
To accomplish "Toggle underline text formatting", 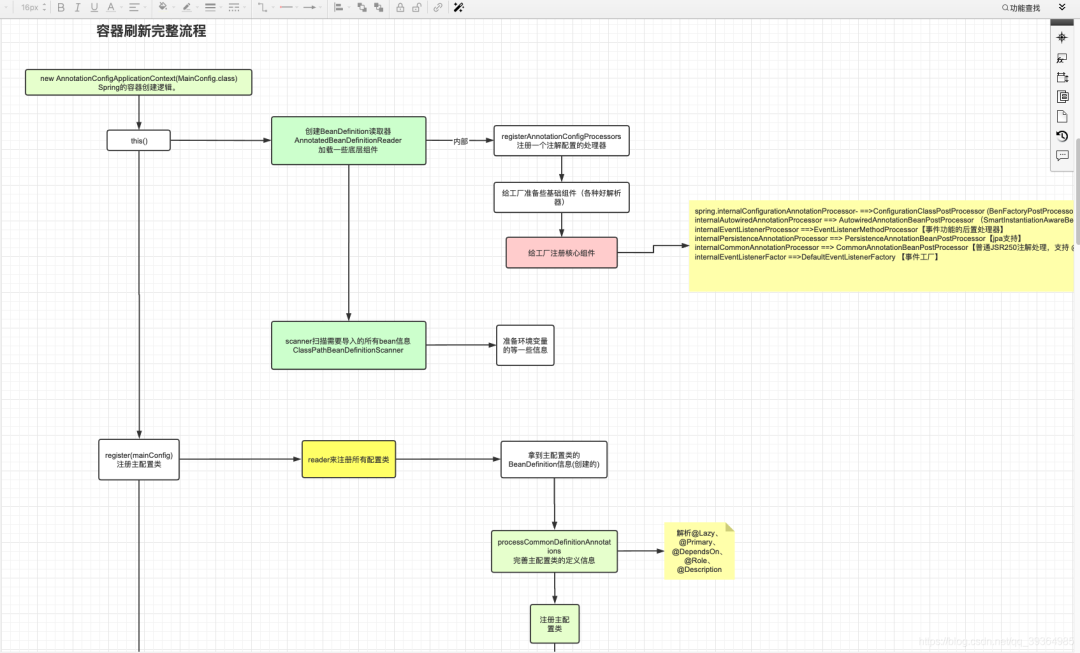I will 94,8.
